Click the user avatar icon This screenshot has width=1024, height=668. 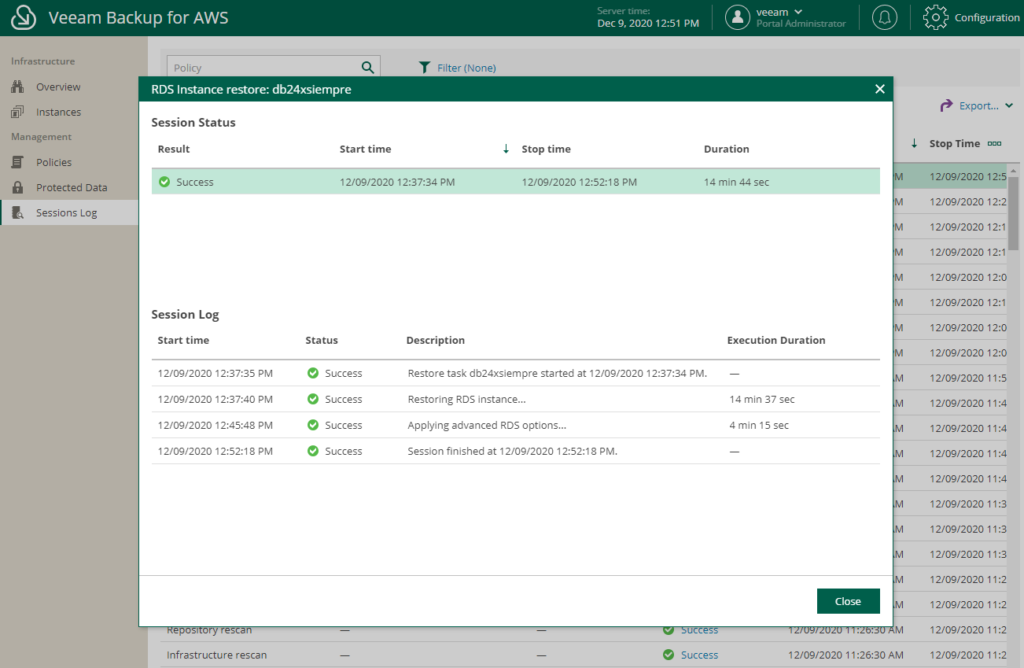coord(737,18)
